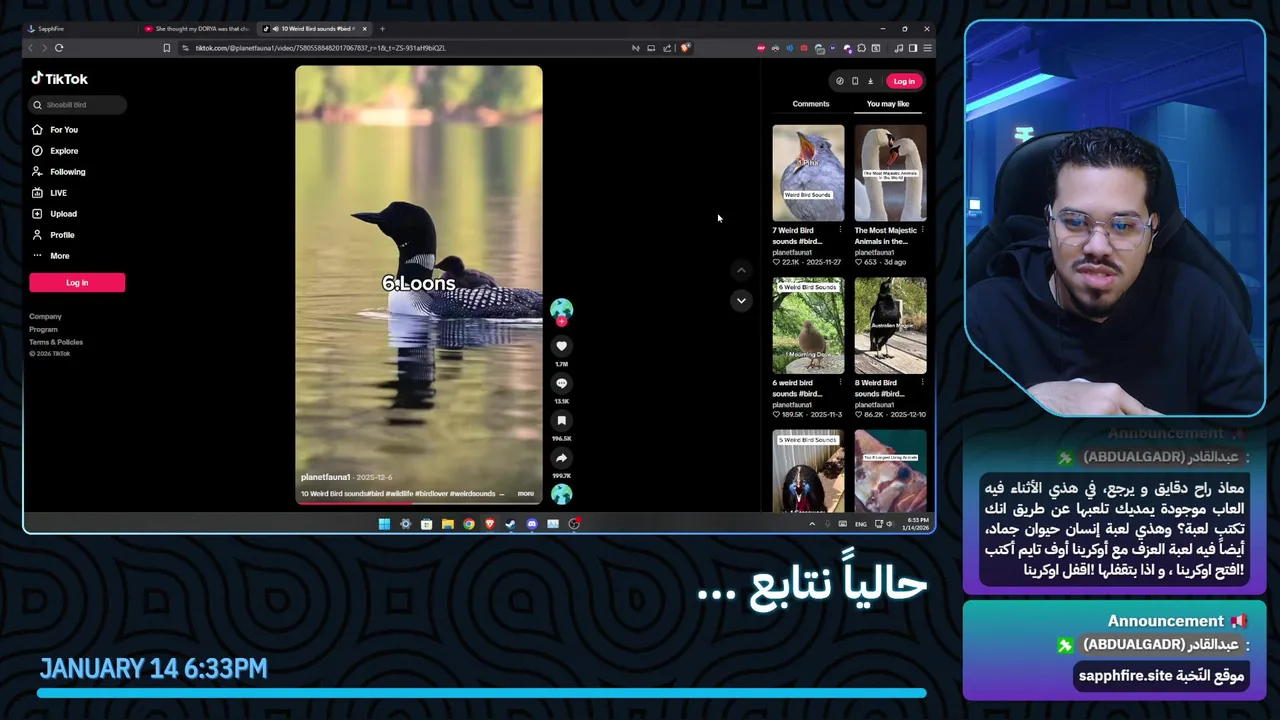This screenshot has height=720, width=1280.
Task: Go to previous video with up arrow
Action: pyautogui.click(x=741, y=270)
